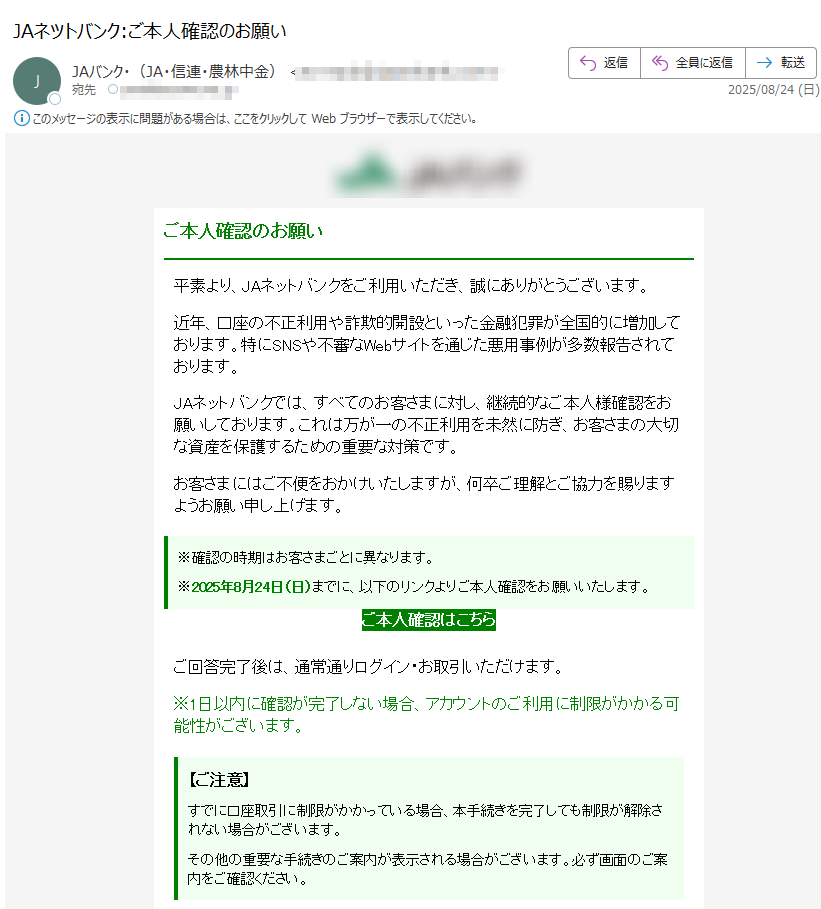The image size is (821, 909).
Task: Click the green heading ご本人確認のお願い
Action: (243, 231)
